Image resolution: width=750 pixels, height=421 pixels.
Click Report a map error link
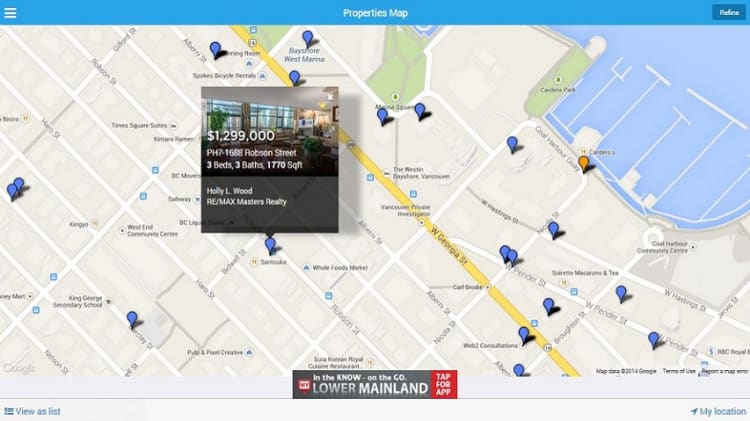point(725,371)
